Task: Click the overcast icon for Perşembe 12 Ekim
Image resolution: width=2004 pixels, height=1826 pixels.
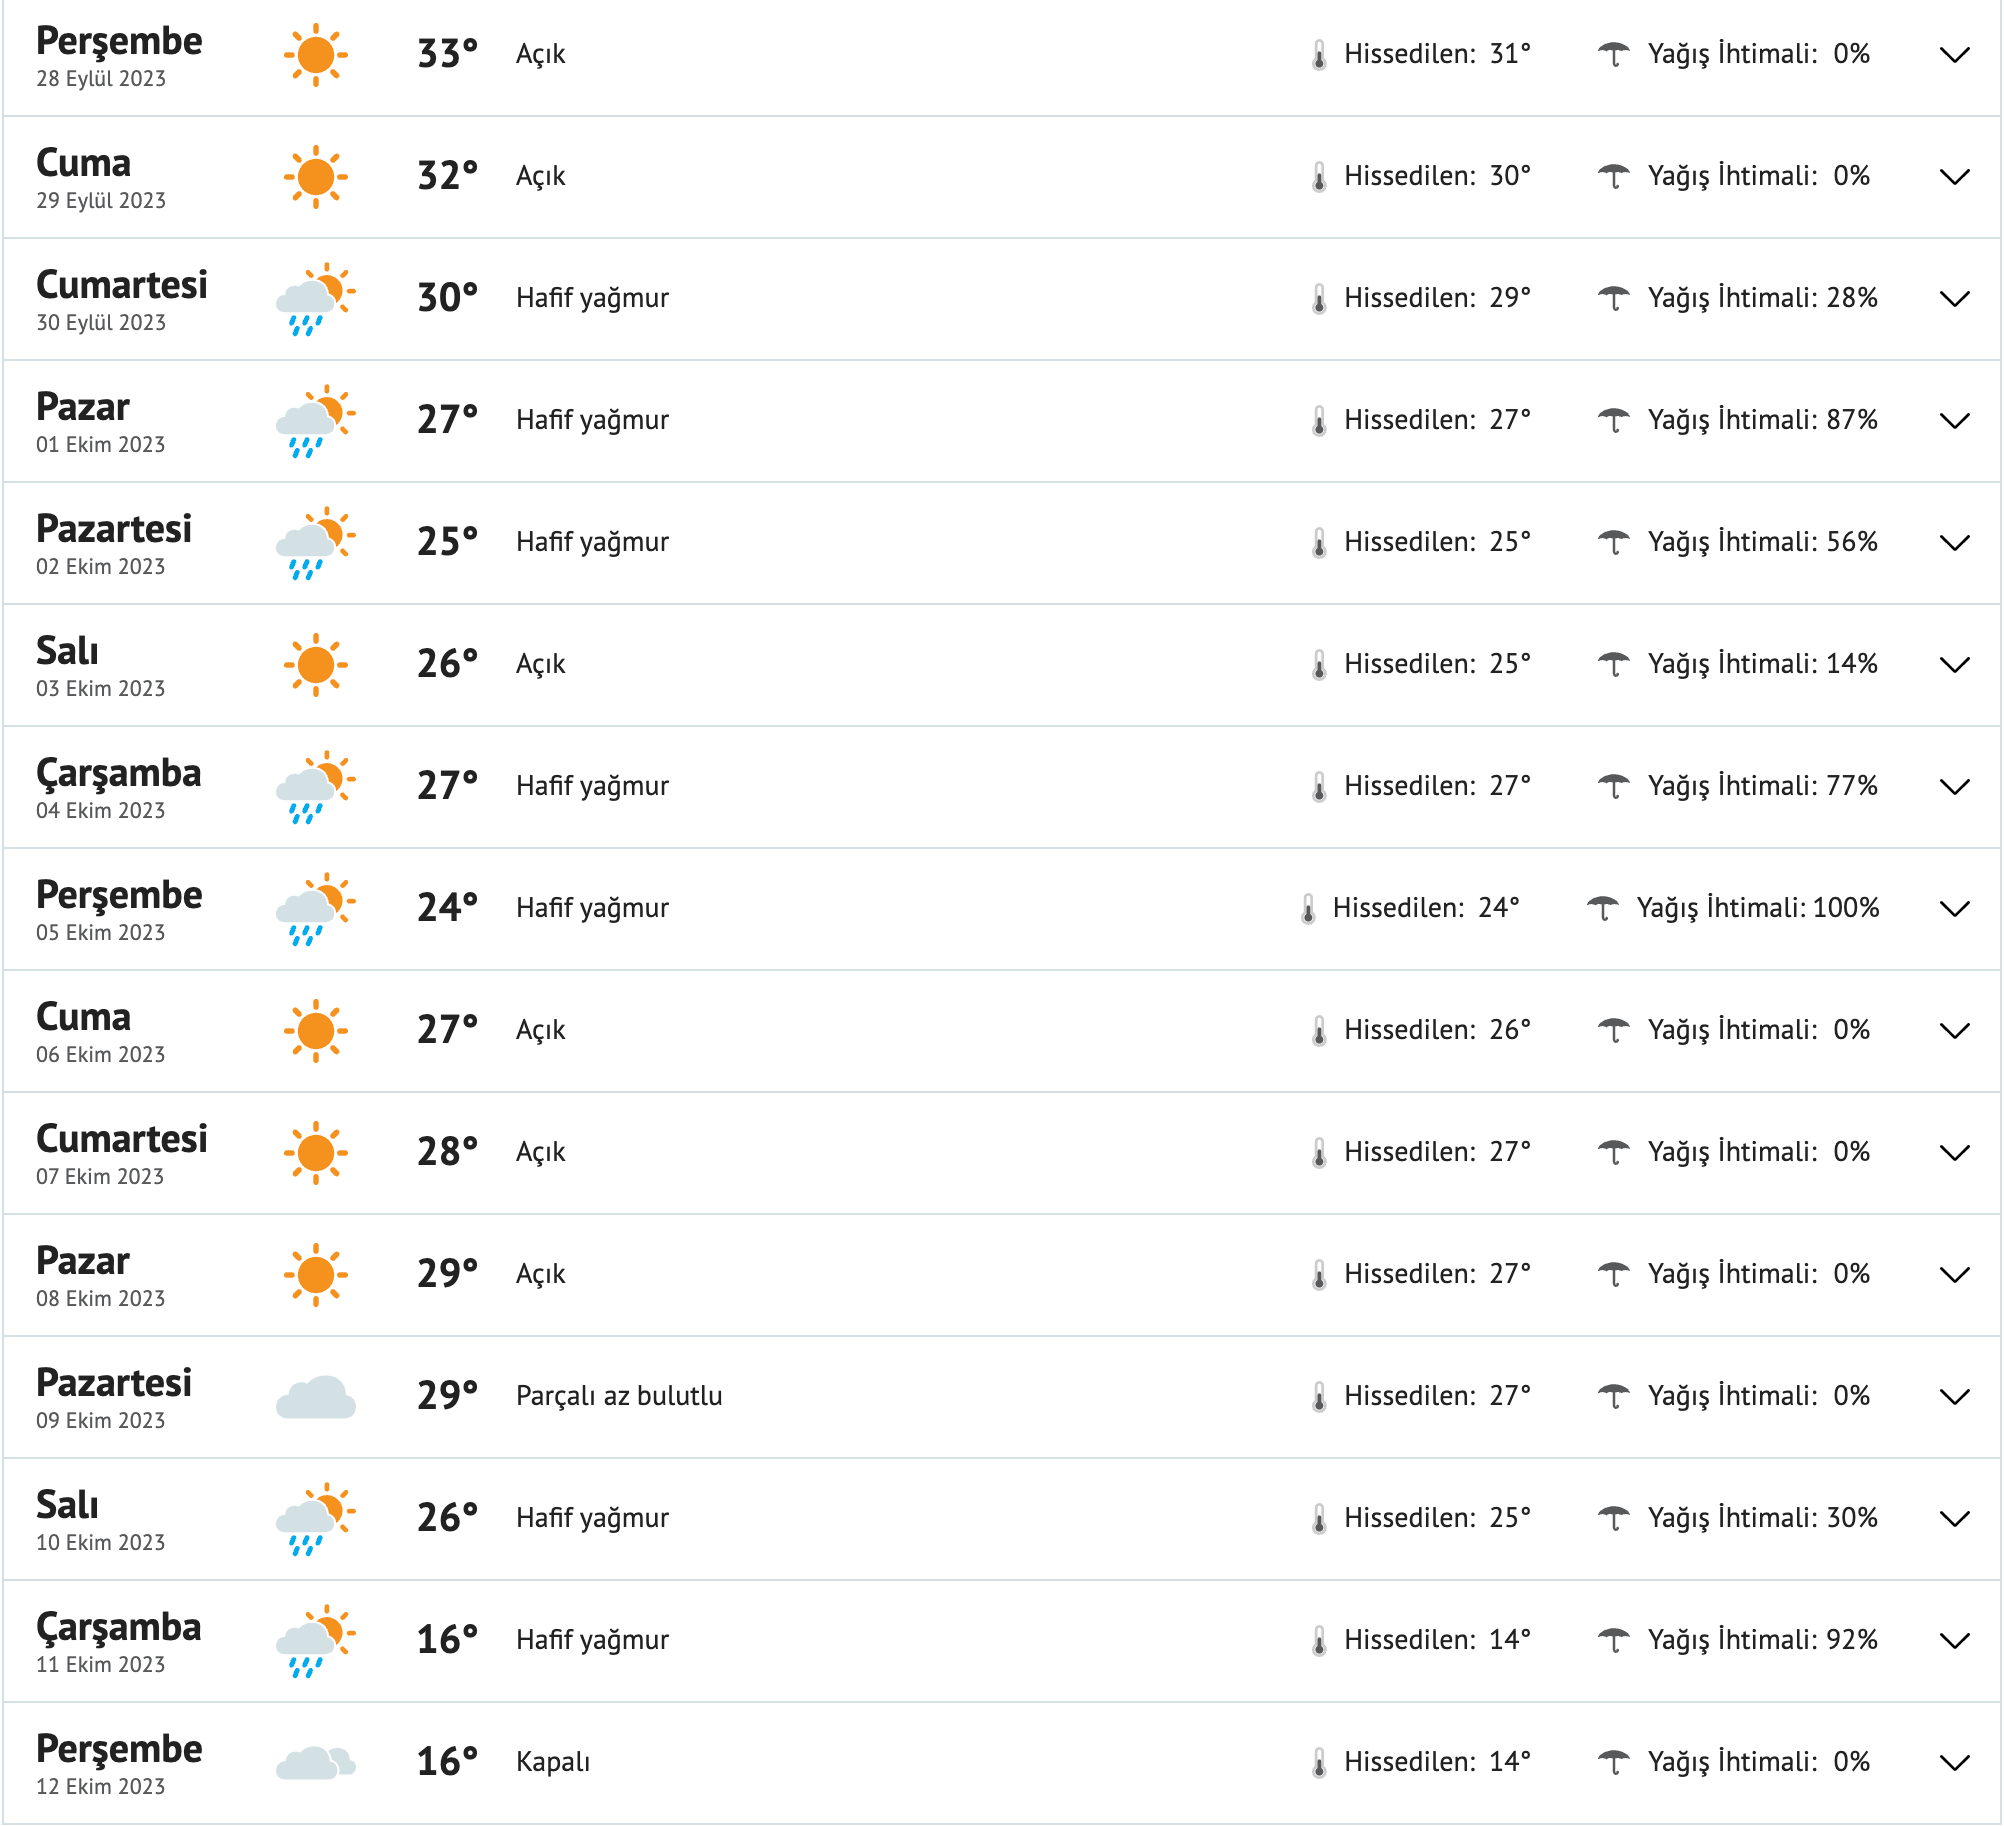Action: 314,1760
